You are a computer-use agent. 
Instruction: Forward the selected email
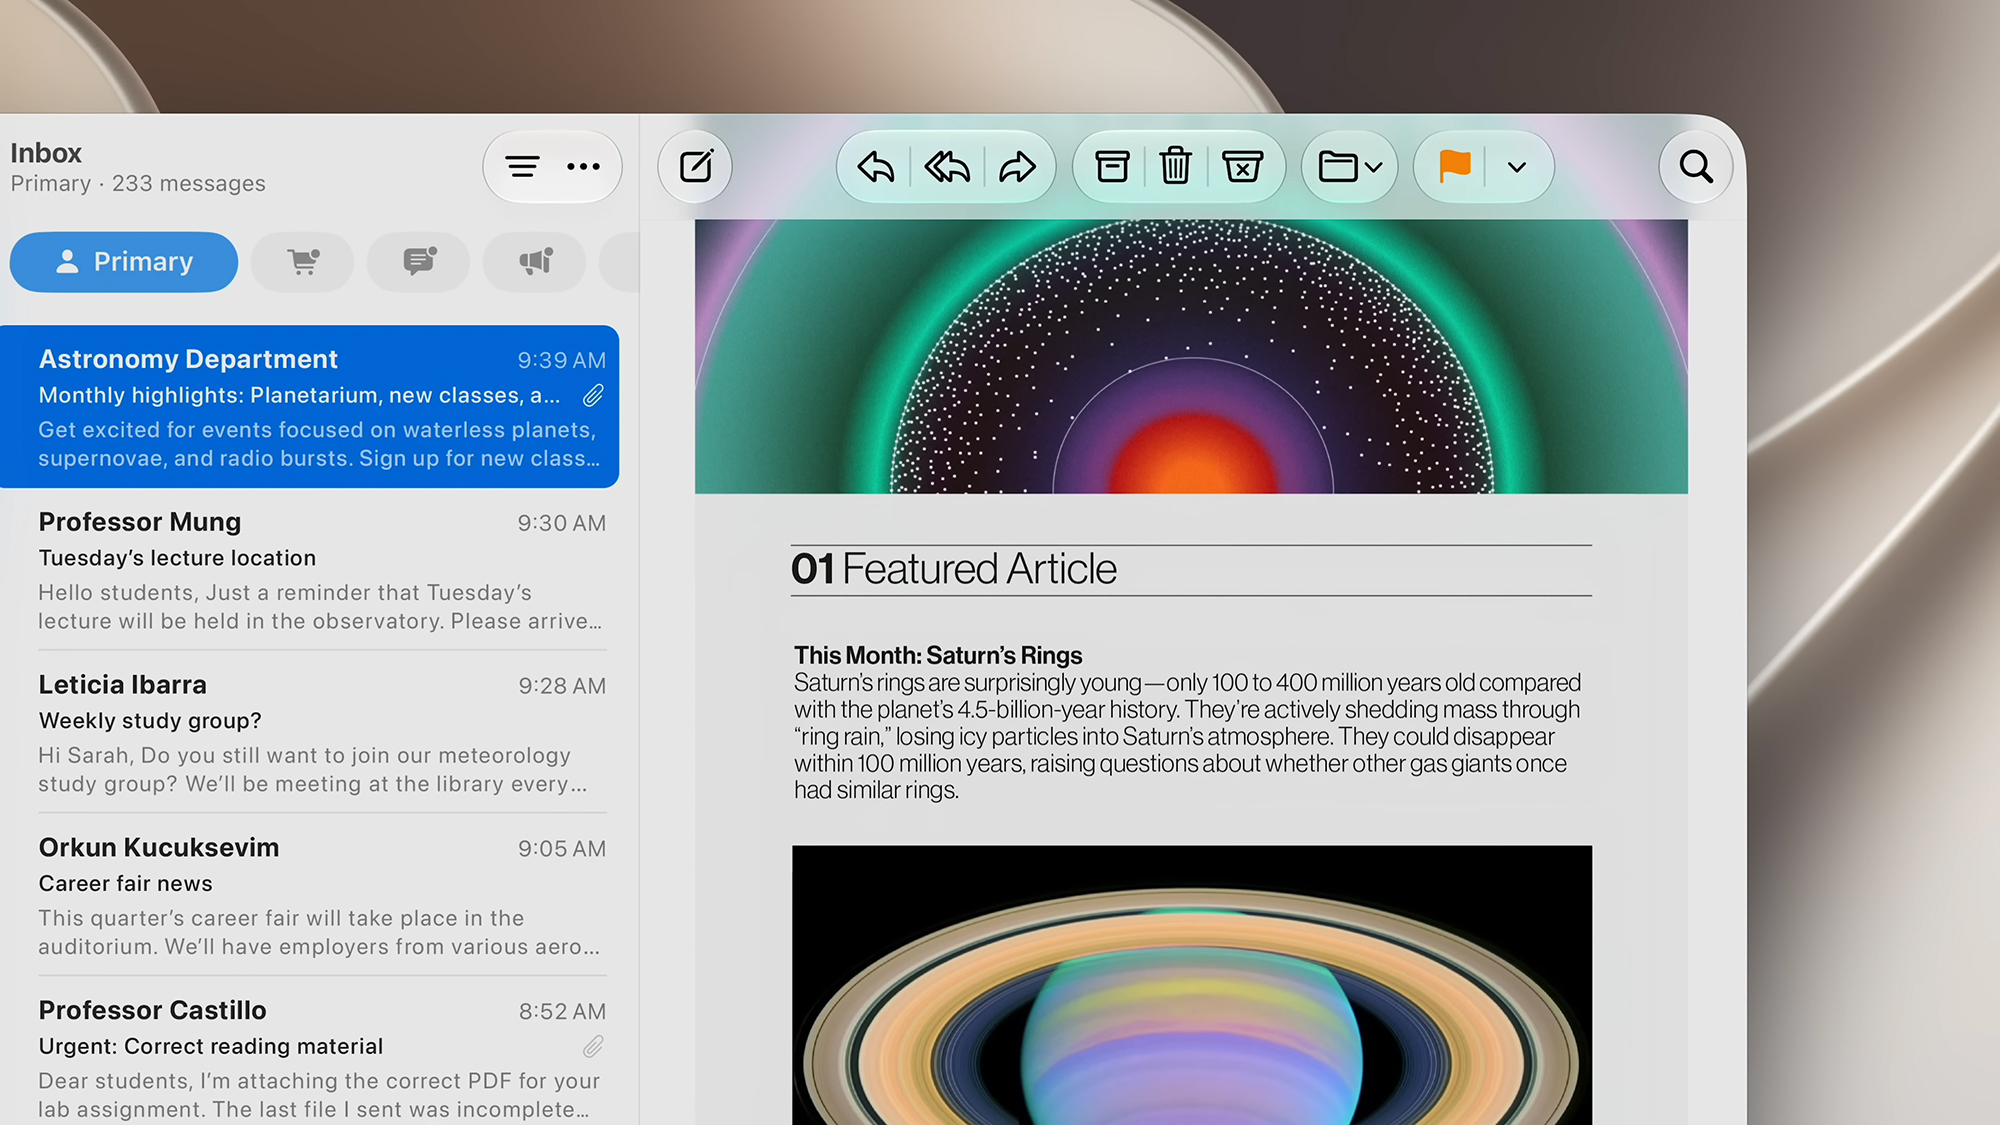(1017, 167)
